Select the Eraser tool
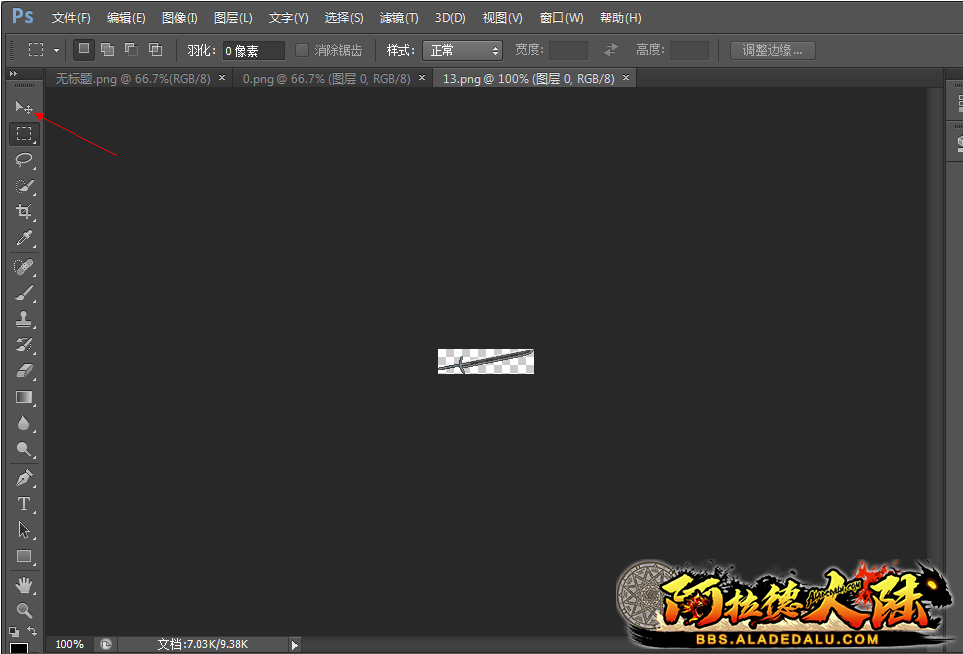The image size is (963, 654). point(24,371)
